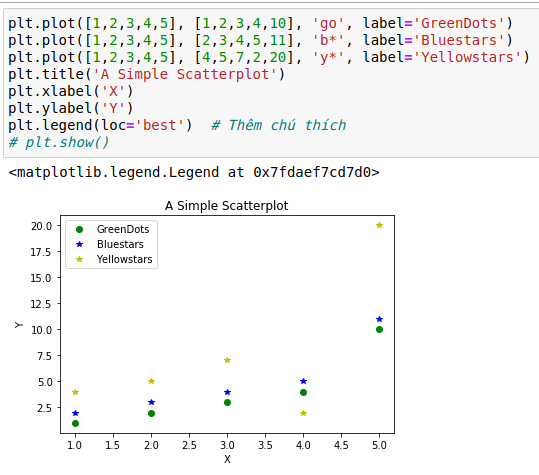Click the GreenDots legend label

[x=123, y=229]
